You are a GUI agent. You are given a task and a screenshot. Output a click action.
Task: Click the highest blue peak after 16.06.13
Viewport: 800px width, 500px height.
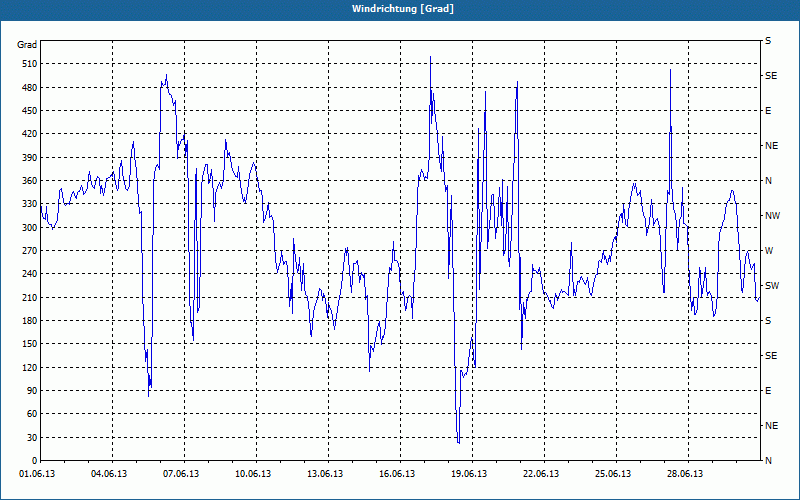click(431, 57)
